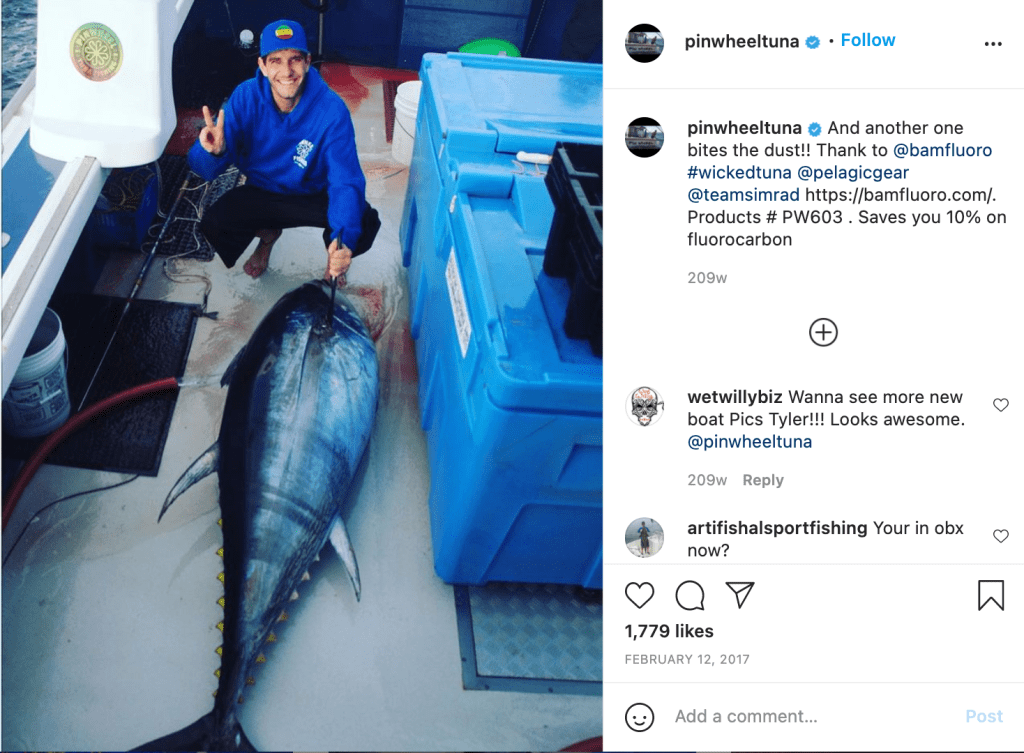The height and width of the screenshot is (753, 1024).
Task: Like artifishalsportfishing's comment
Action: 1000,536
